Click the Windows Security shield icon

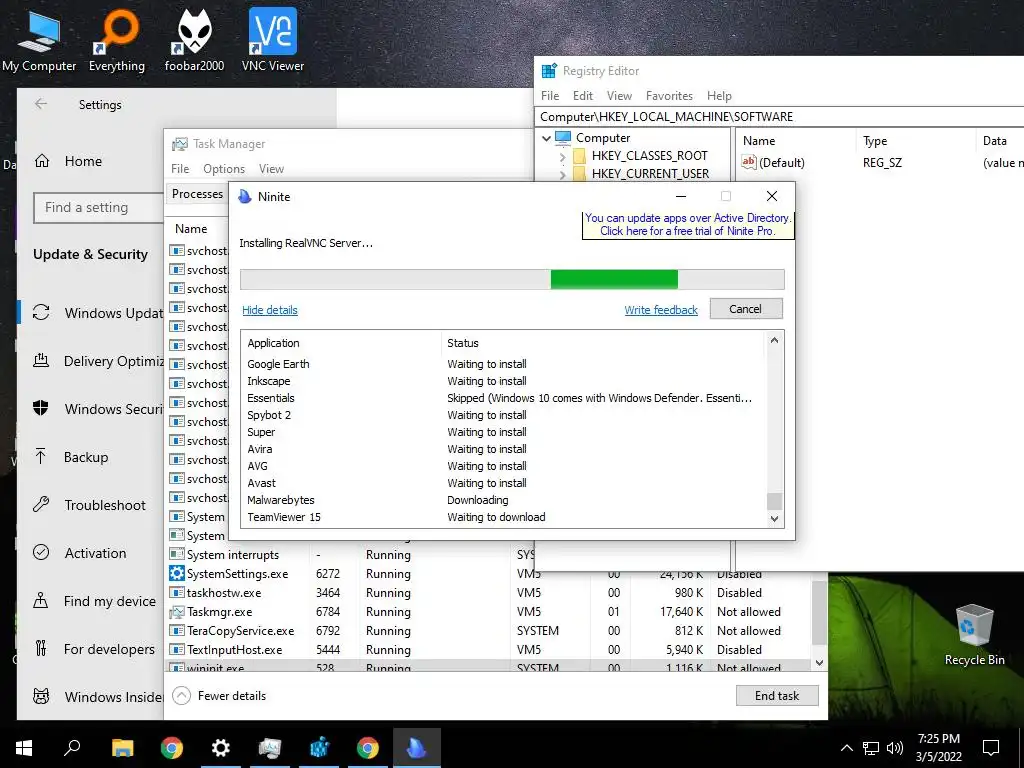[41, 409]
